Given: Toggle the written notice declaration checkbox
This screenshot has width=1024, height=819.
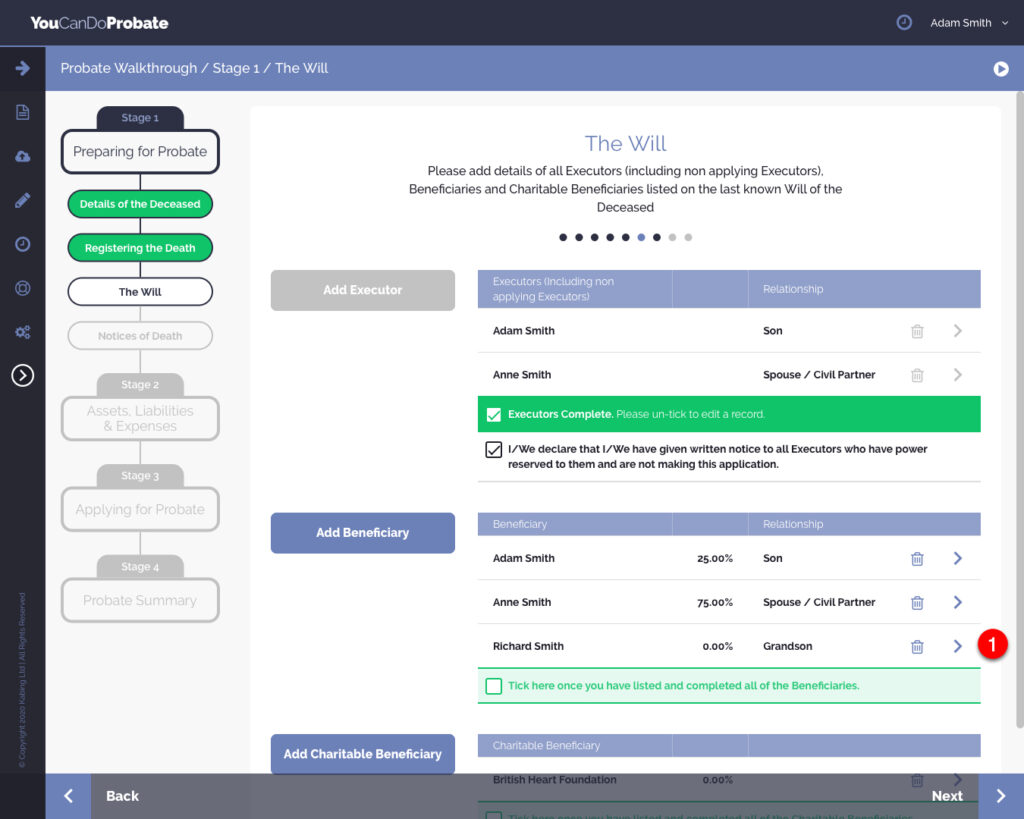Looking at the screenshot, I should 494,450.
